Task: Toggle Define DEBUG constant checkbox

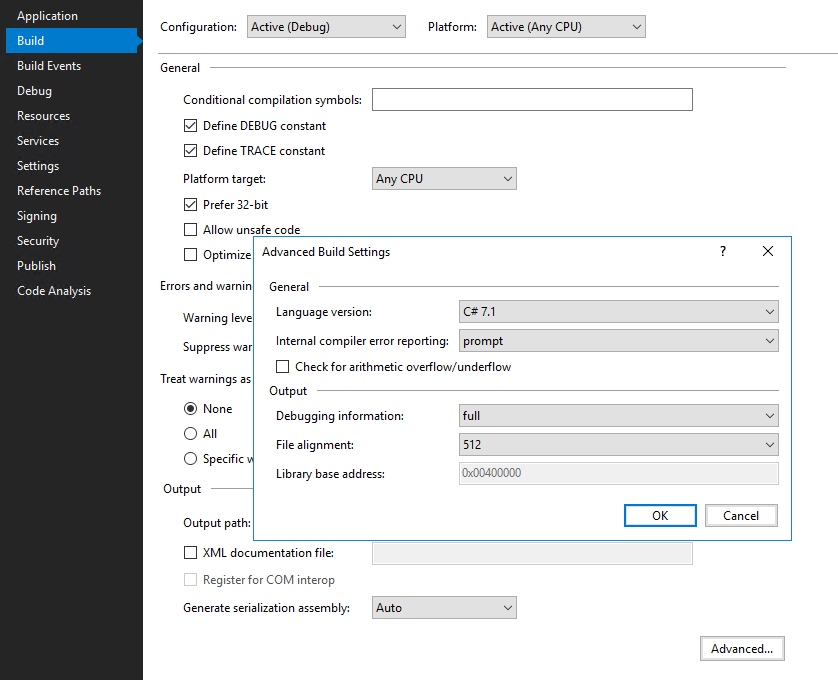Action: [x=190, y=126]
